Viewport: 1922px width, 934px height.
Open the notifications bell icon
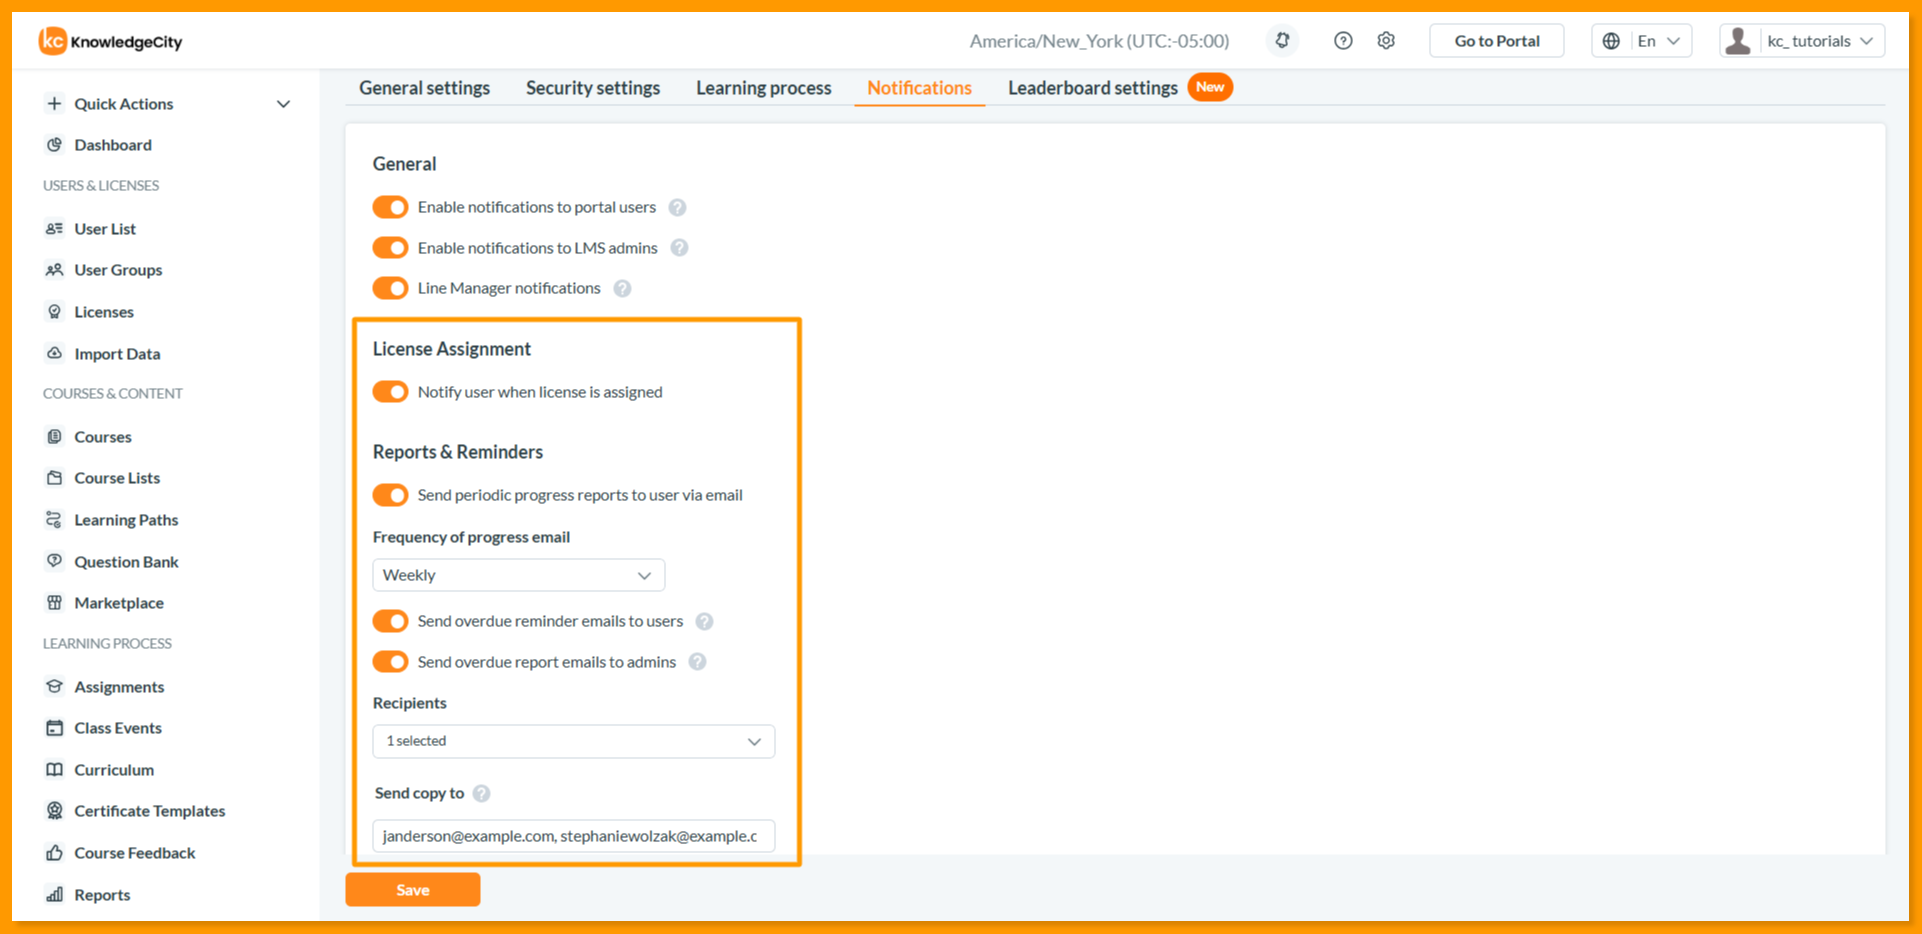click(1282, 41)
